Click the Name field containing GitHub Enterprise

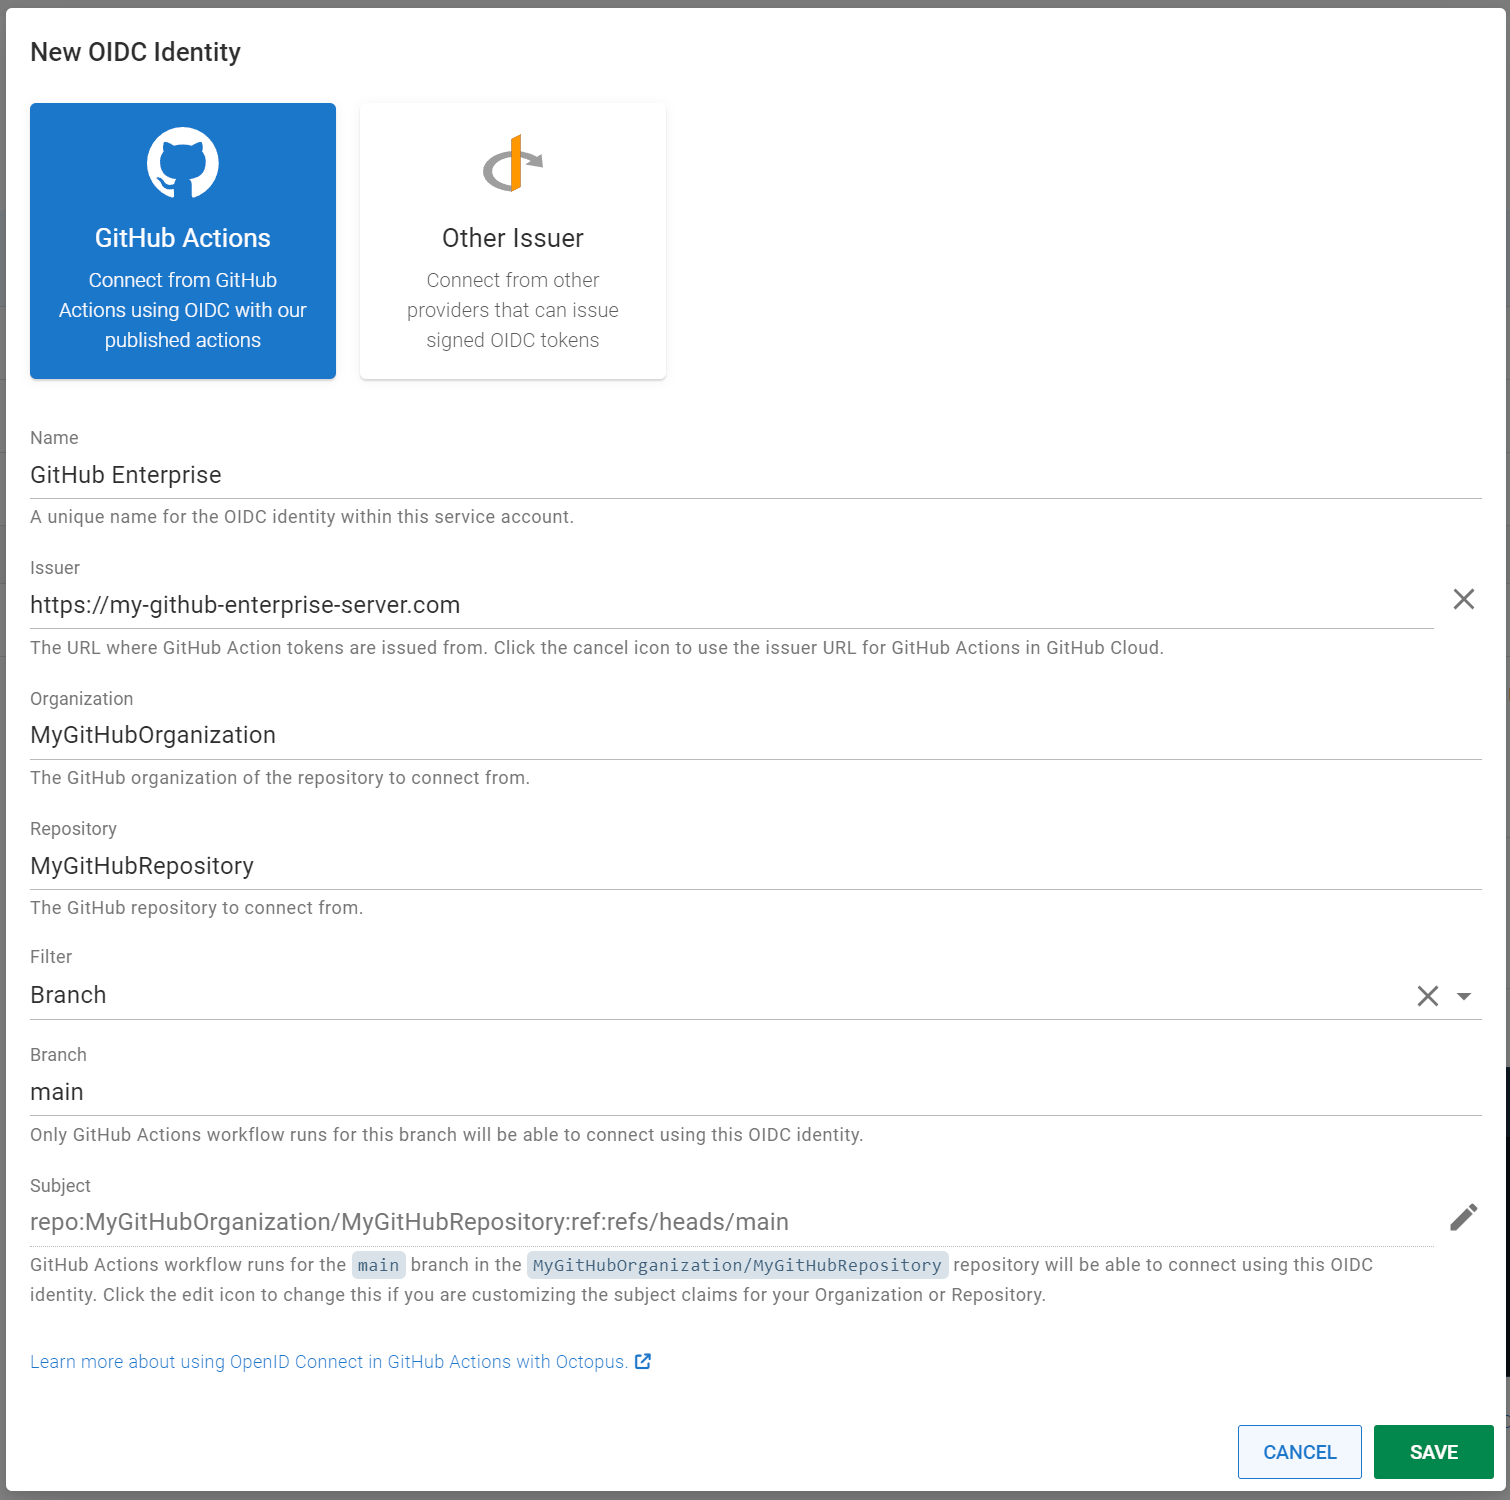[x=400, y=475]
